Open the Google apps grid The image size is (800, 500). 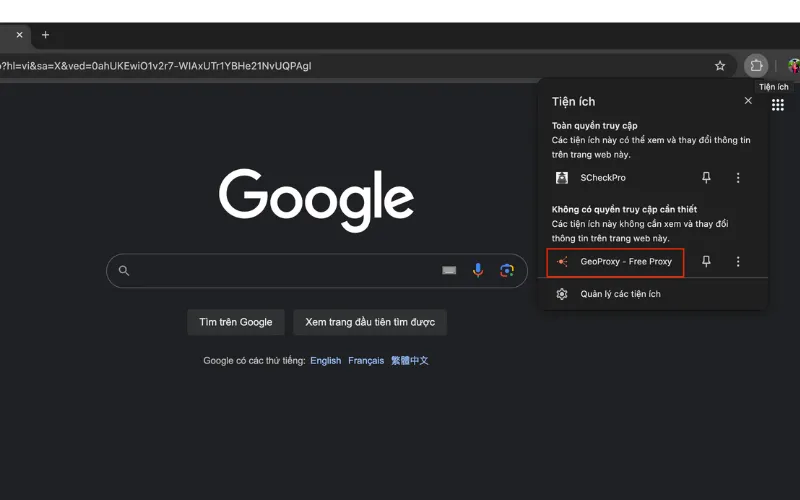pyautogui.click(x=778, y=105)
